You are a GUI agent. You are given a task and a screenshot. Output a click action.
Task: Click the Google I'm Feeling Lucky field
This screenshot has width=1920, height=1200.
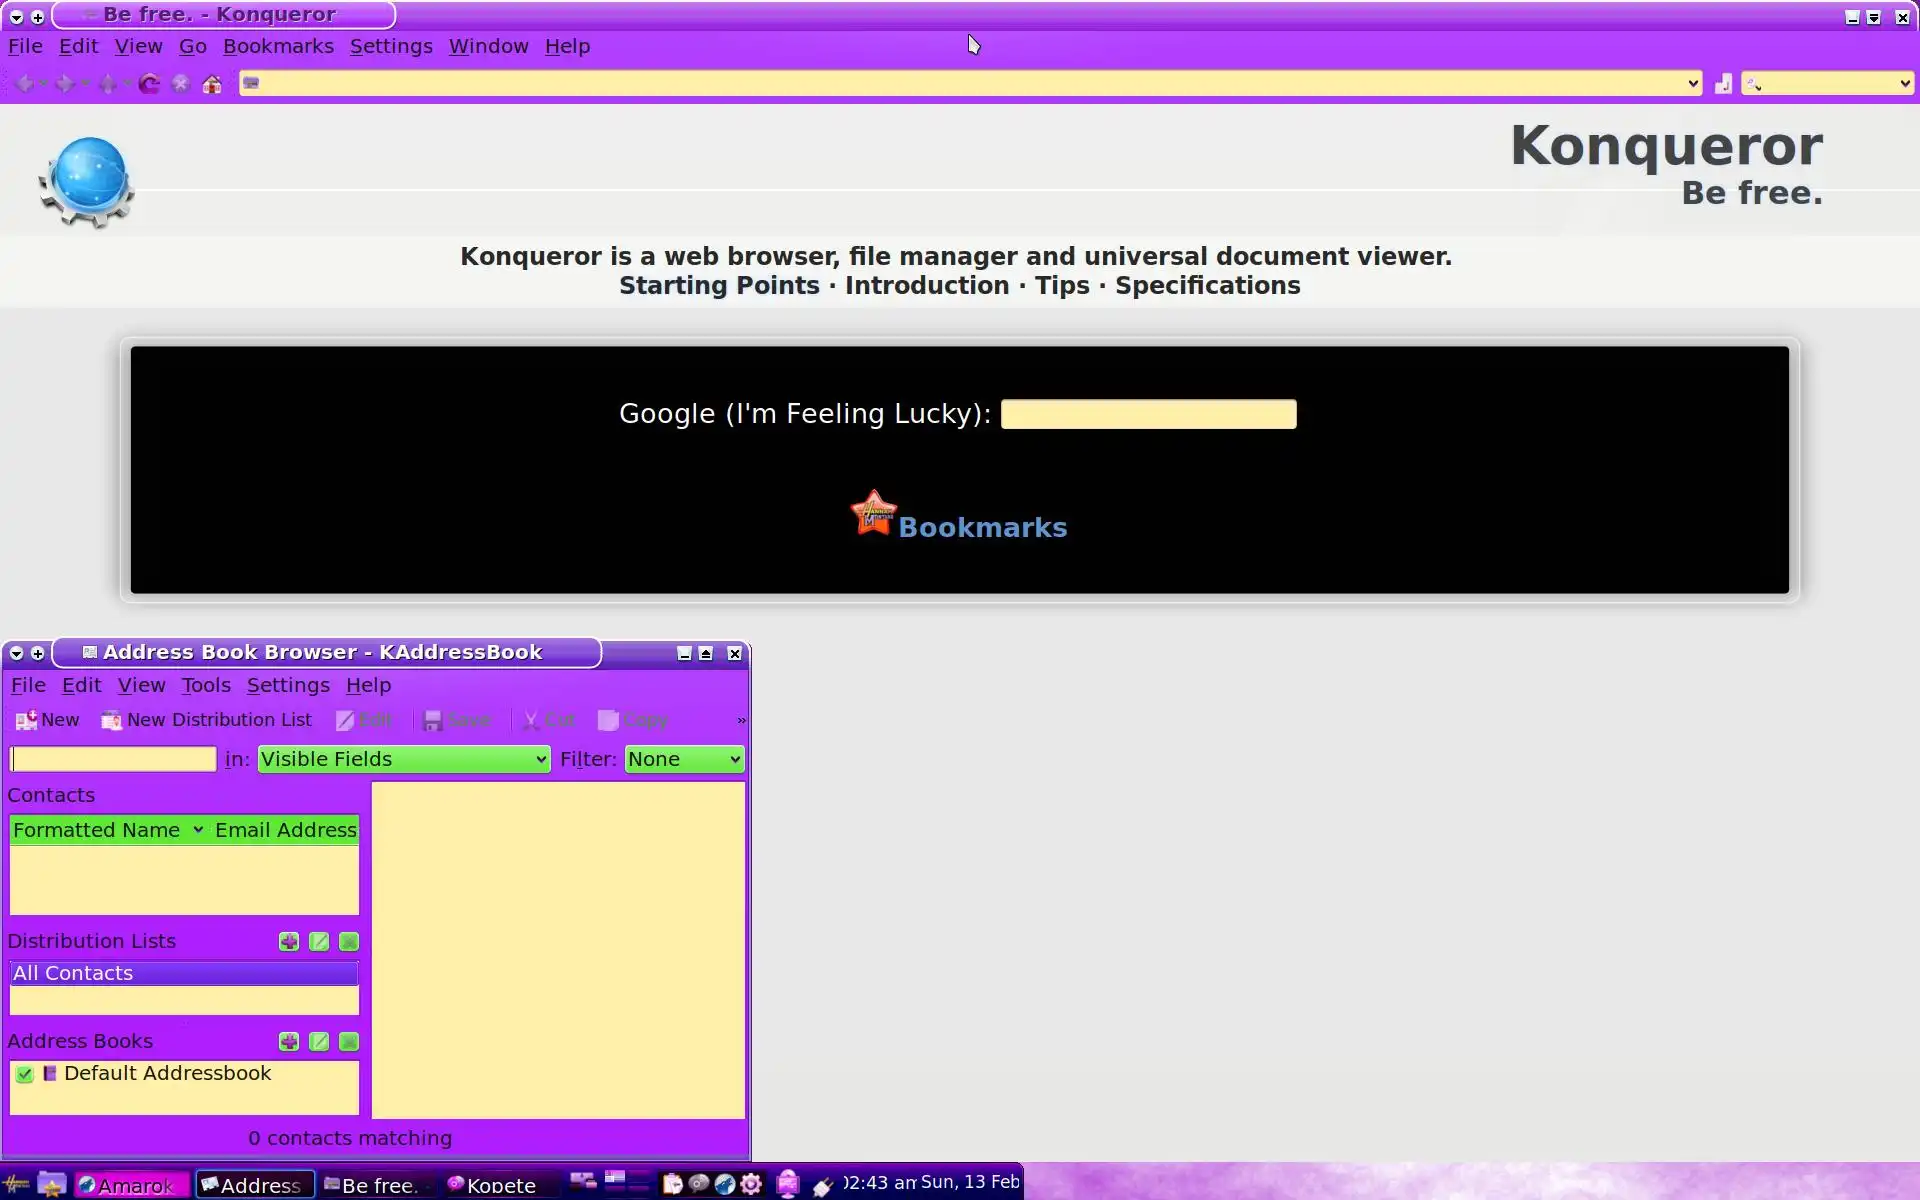coord(1148,414)
